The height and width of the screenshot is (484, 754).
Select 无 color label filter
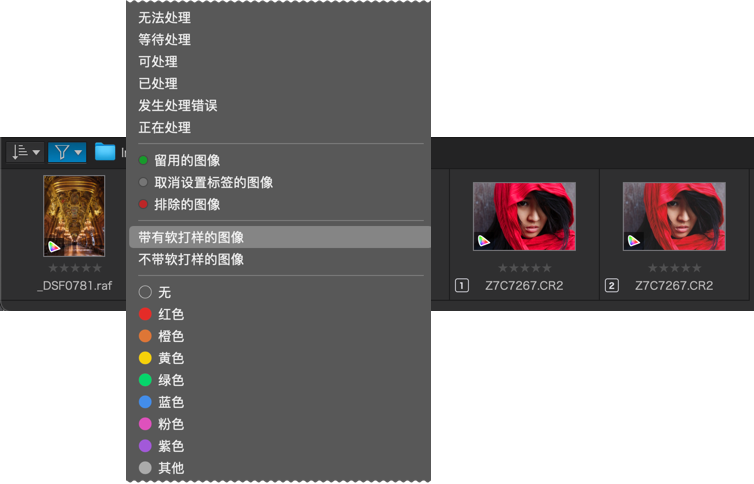280,292
